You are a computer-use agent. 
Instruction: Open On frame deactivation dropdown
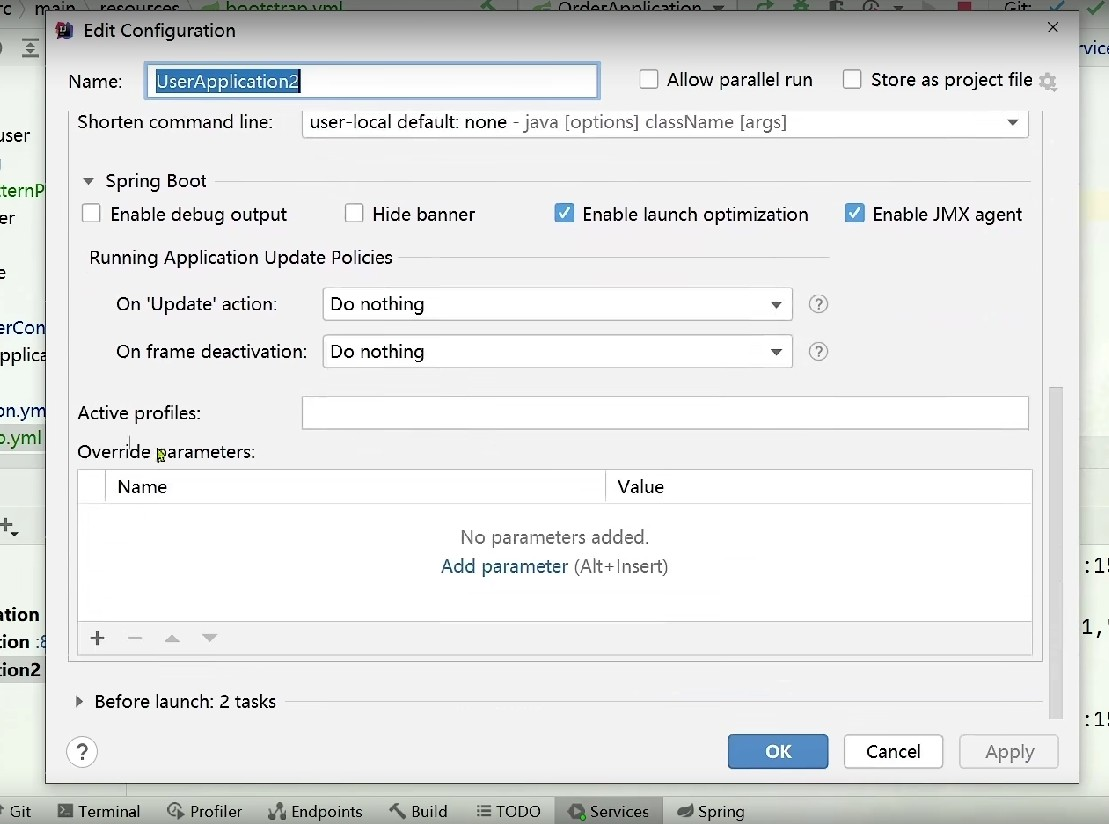click(x=557, y=352)
